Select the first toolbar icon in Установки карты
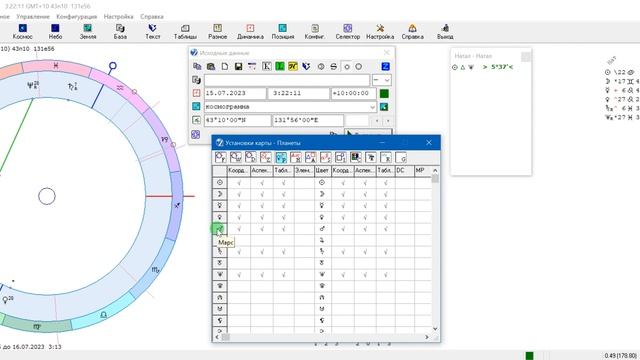The width and height of the screenshot is (640, 360). click(221, 158)
